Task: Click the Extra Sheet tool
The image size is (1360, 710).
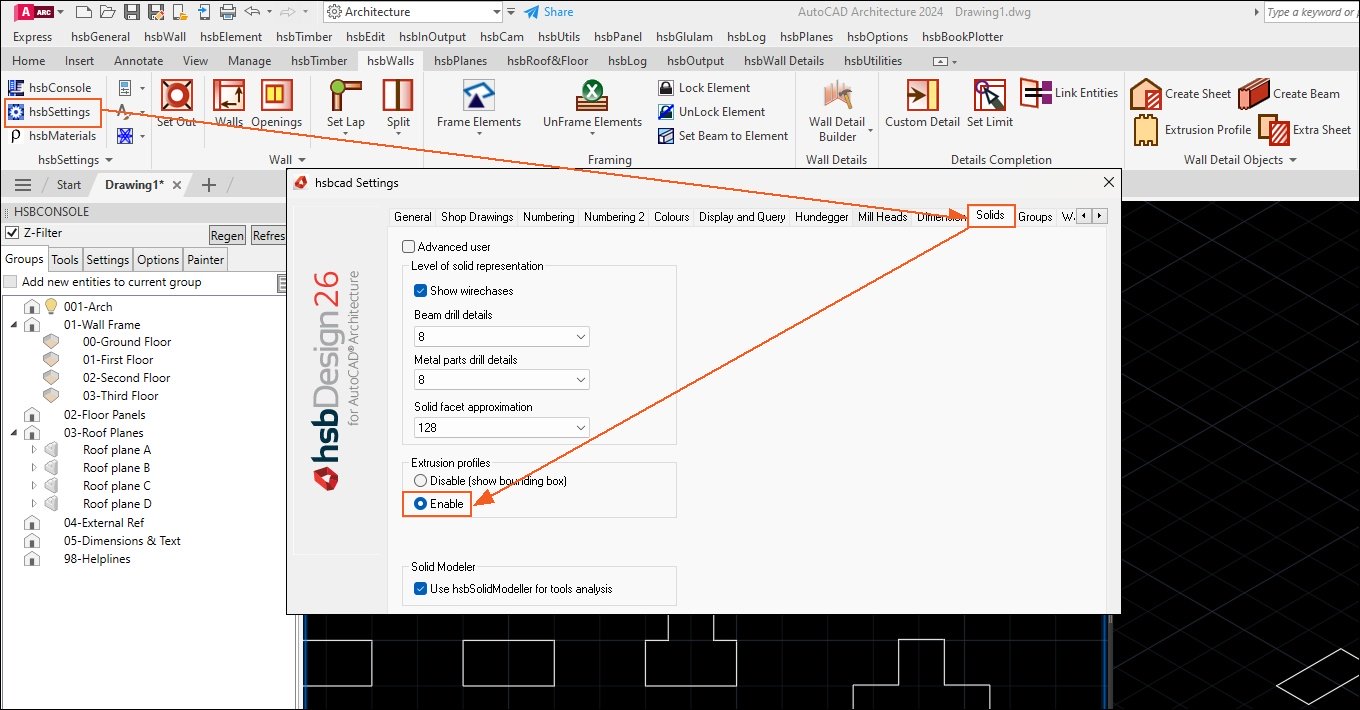Action: tap(1305, 130)
